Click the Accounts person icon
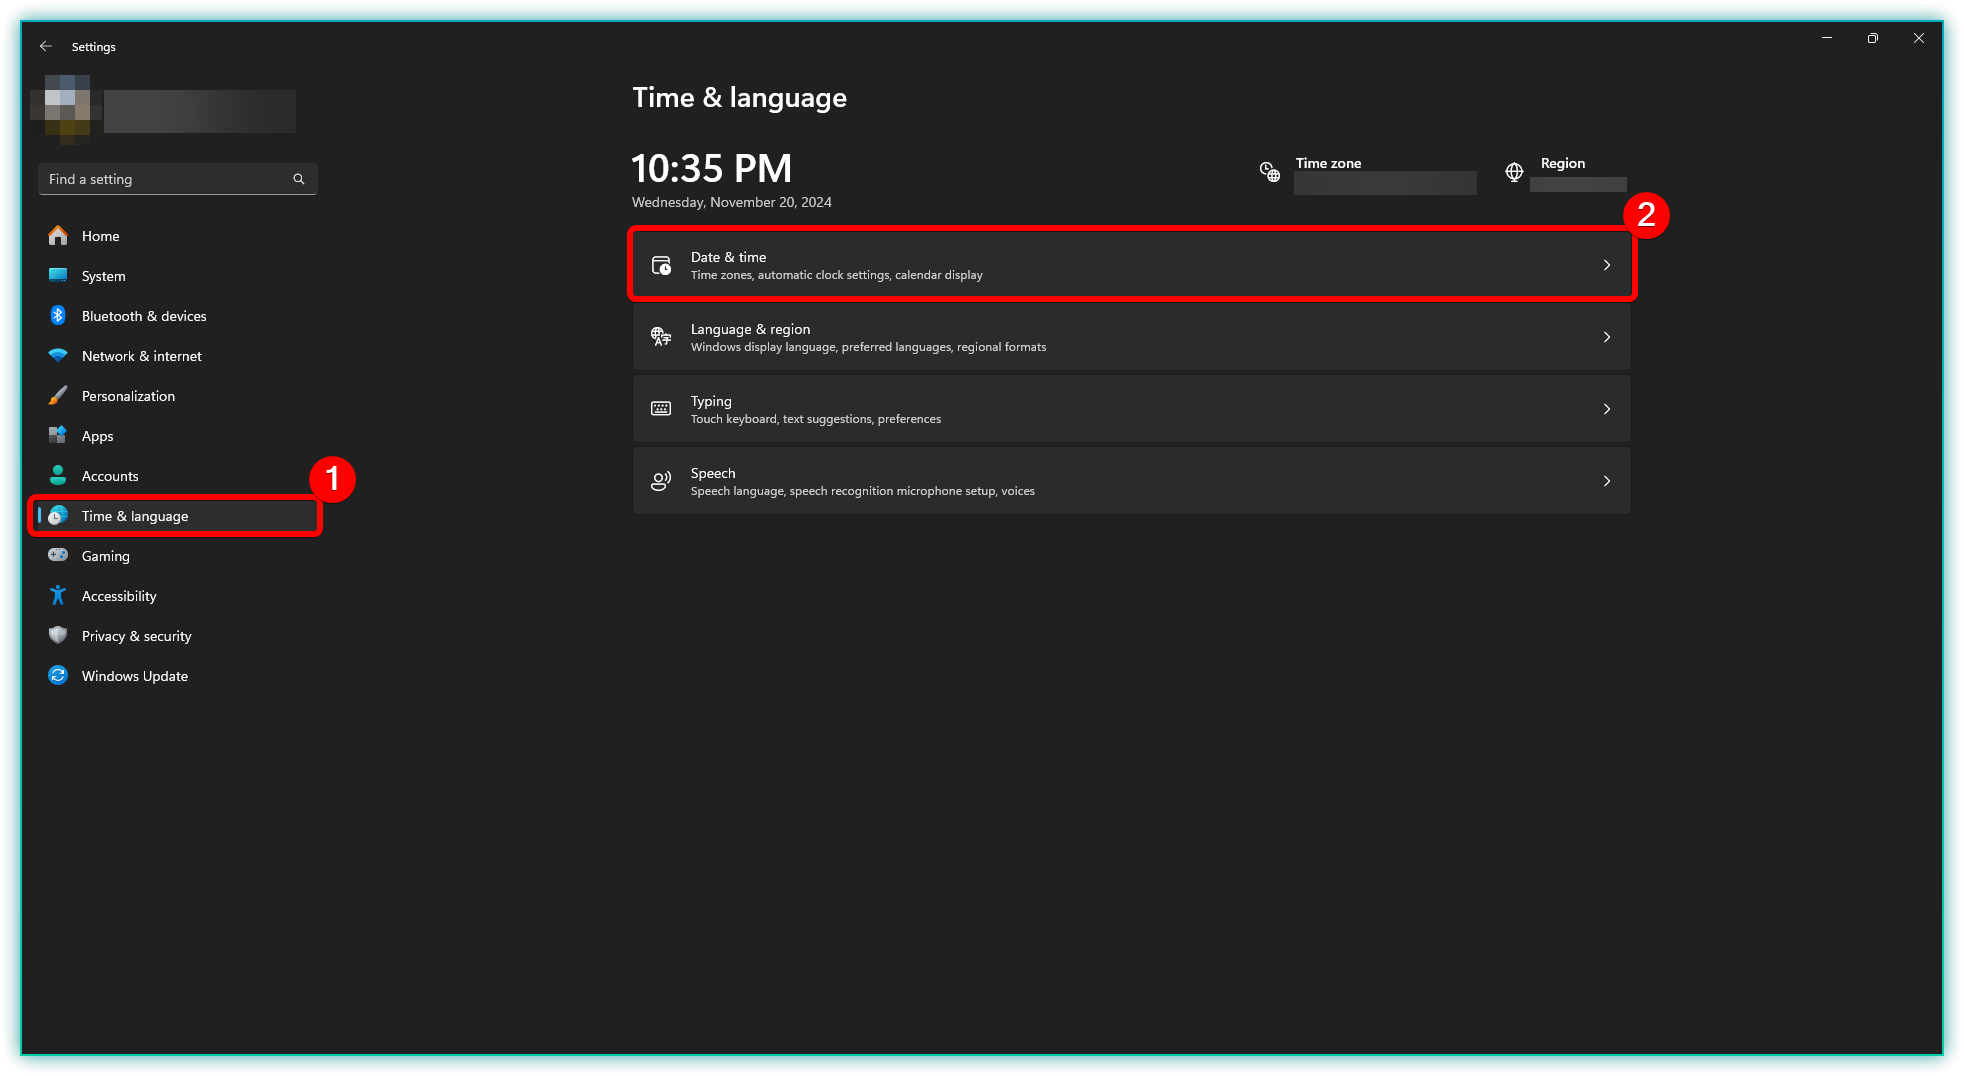 pos(58,476)
